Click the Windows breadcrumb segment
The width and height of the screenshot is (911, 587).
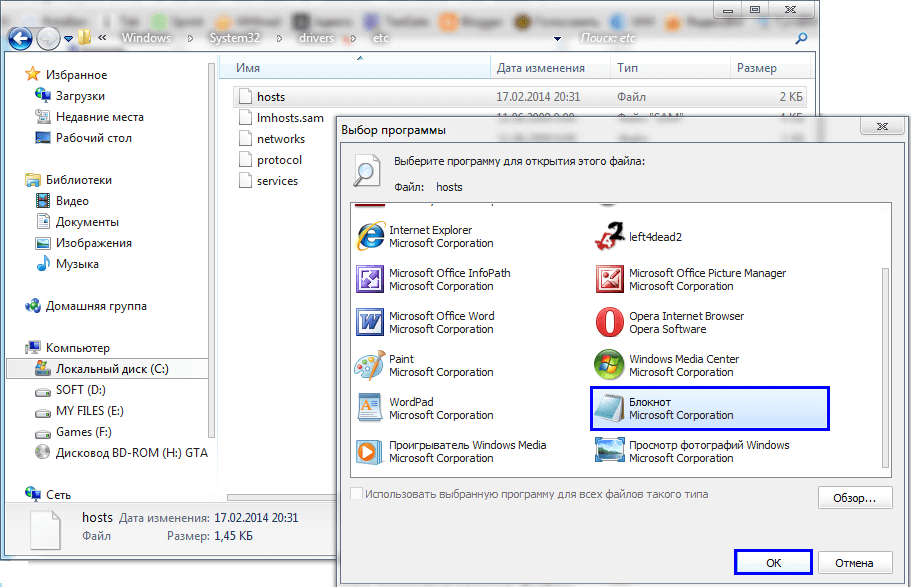(146, 38)
